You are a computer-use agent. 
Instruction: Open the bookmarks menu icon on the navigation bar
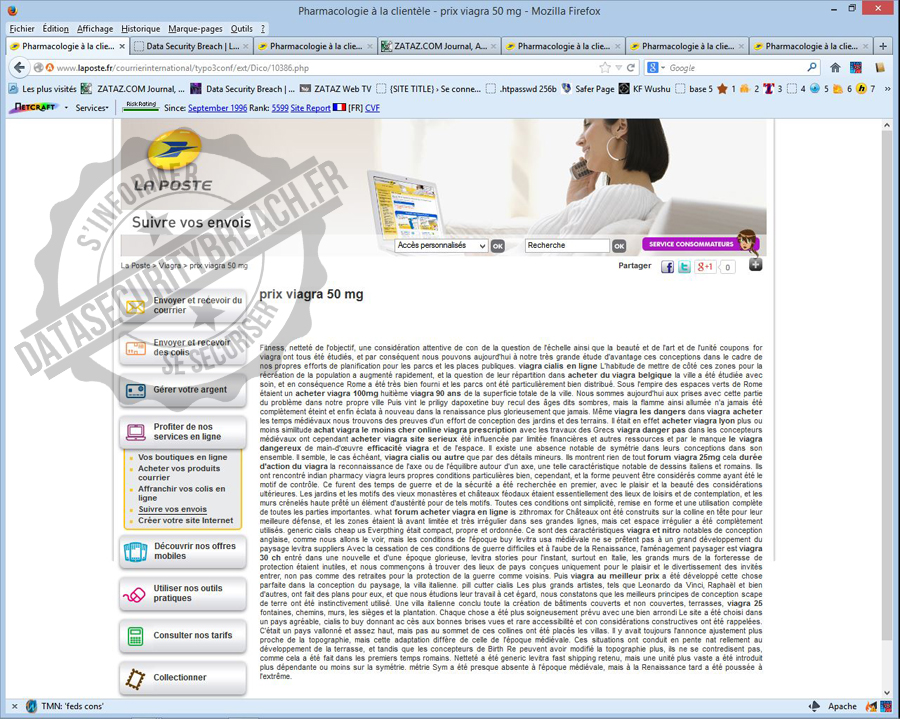[x=879, y=68]
